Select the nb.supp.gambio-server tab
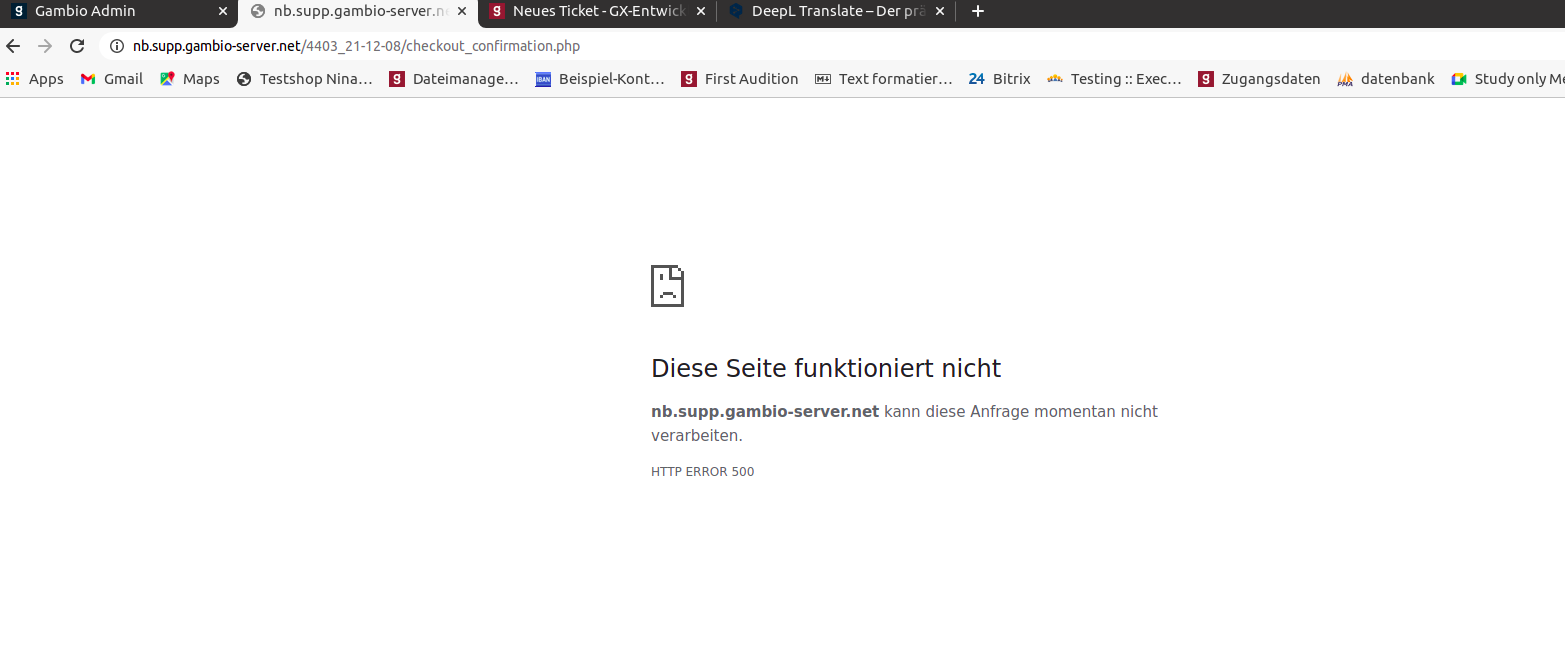The width and height of the screenshot is (1565, 661). click(358, 12)
